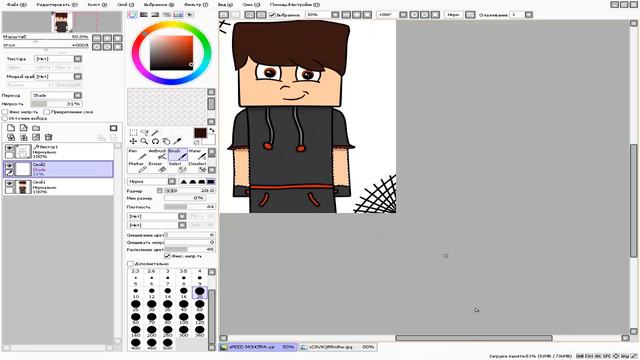Screen dimensions: 640x360
Task: Select the flattest brush edge shape
Action: point(211,182)
